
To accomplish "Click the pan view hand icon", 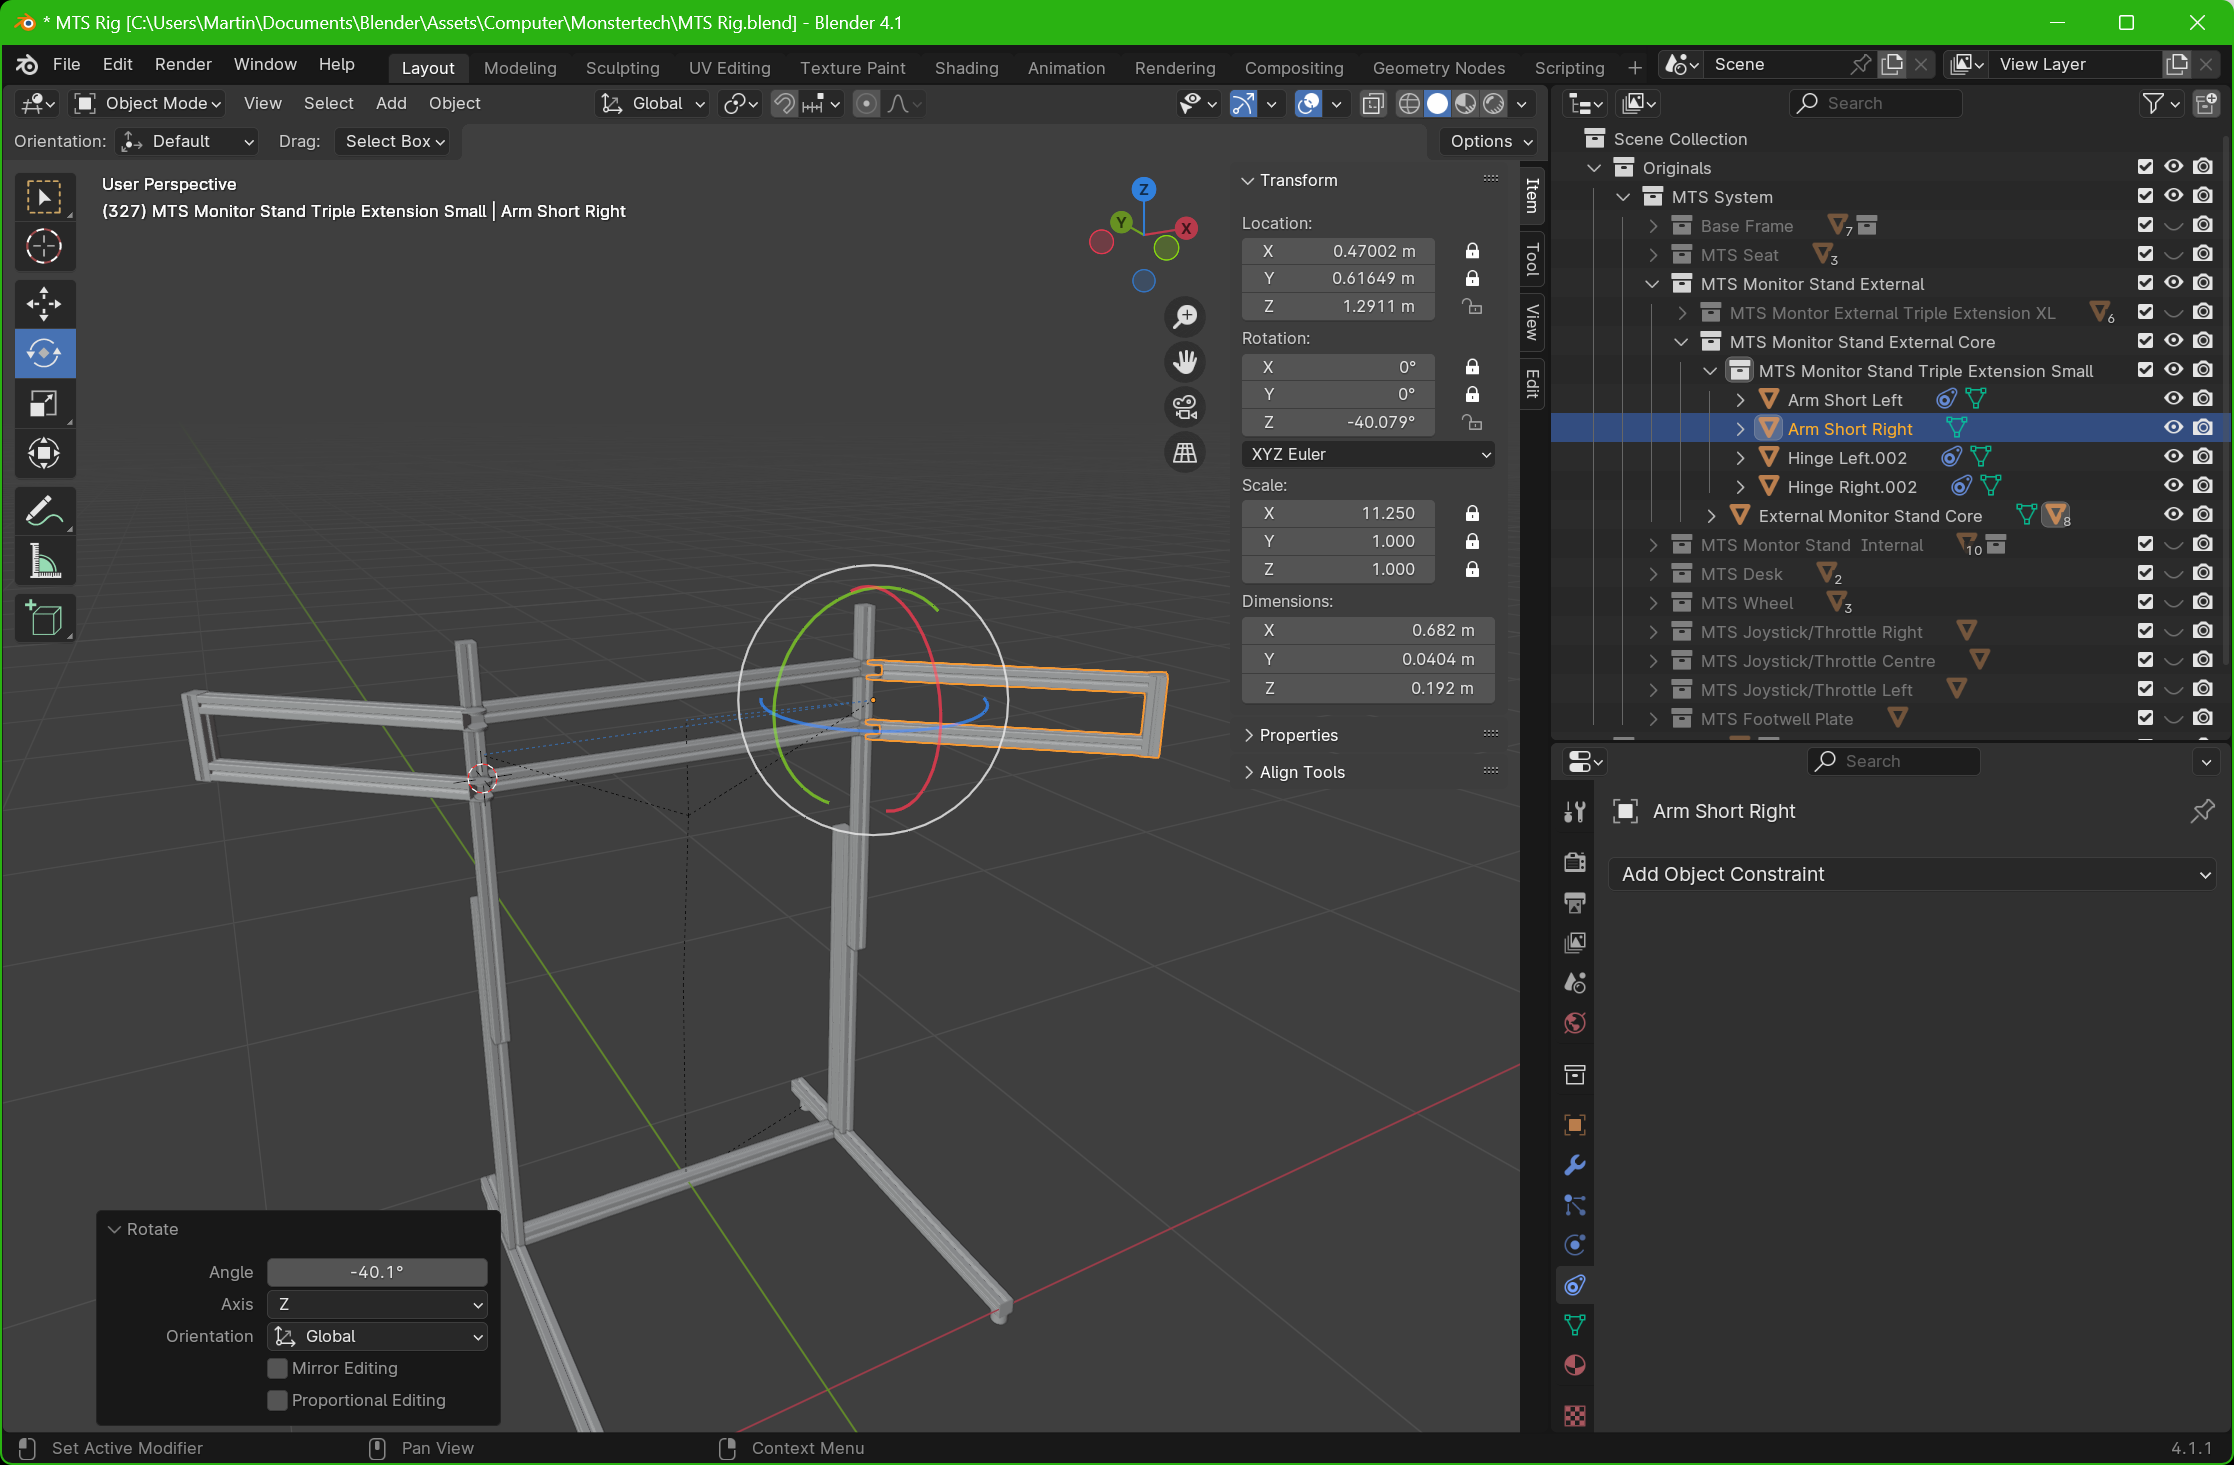I will [1185, 362].
